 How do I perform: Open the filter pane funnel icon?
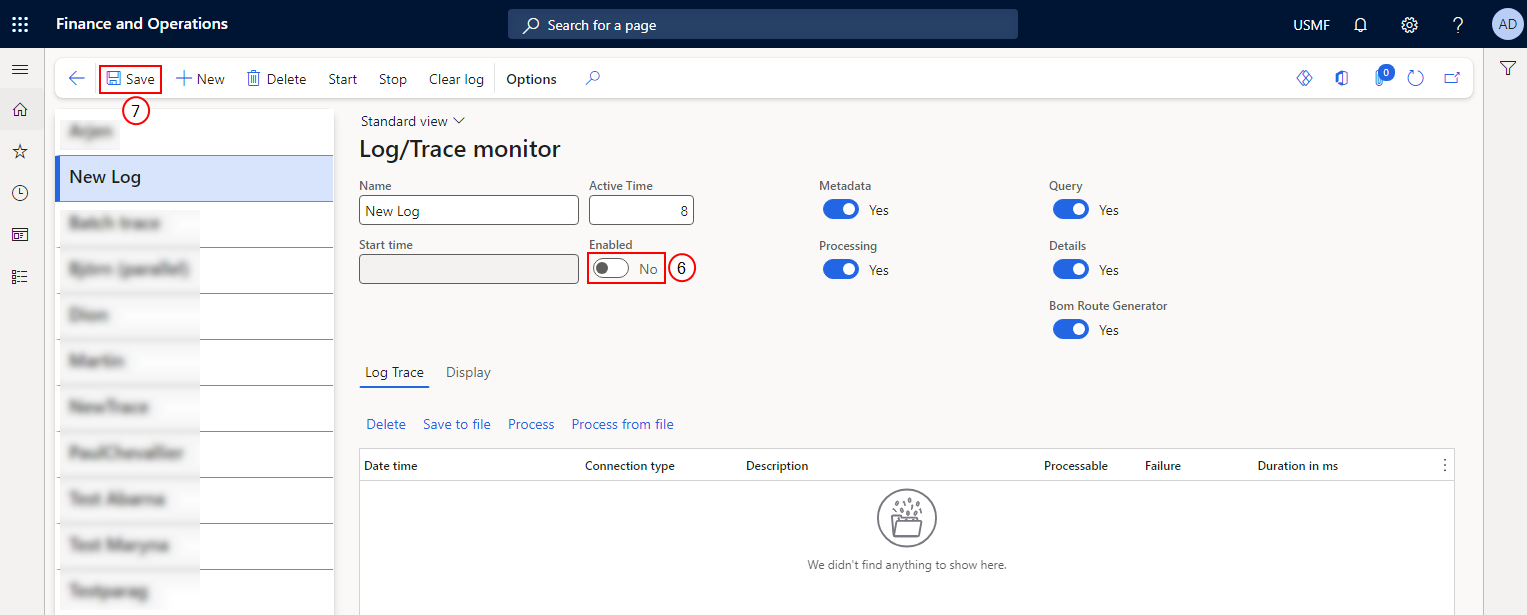pos(1507,68)
